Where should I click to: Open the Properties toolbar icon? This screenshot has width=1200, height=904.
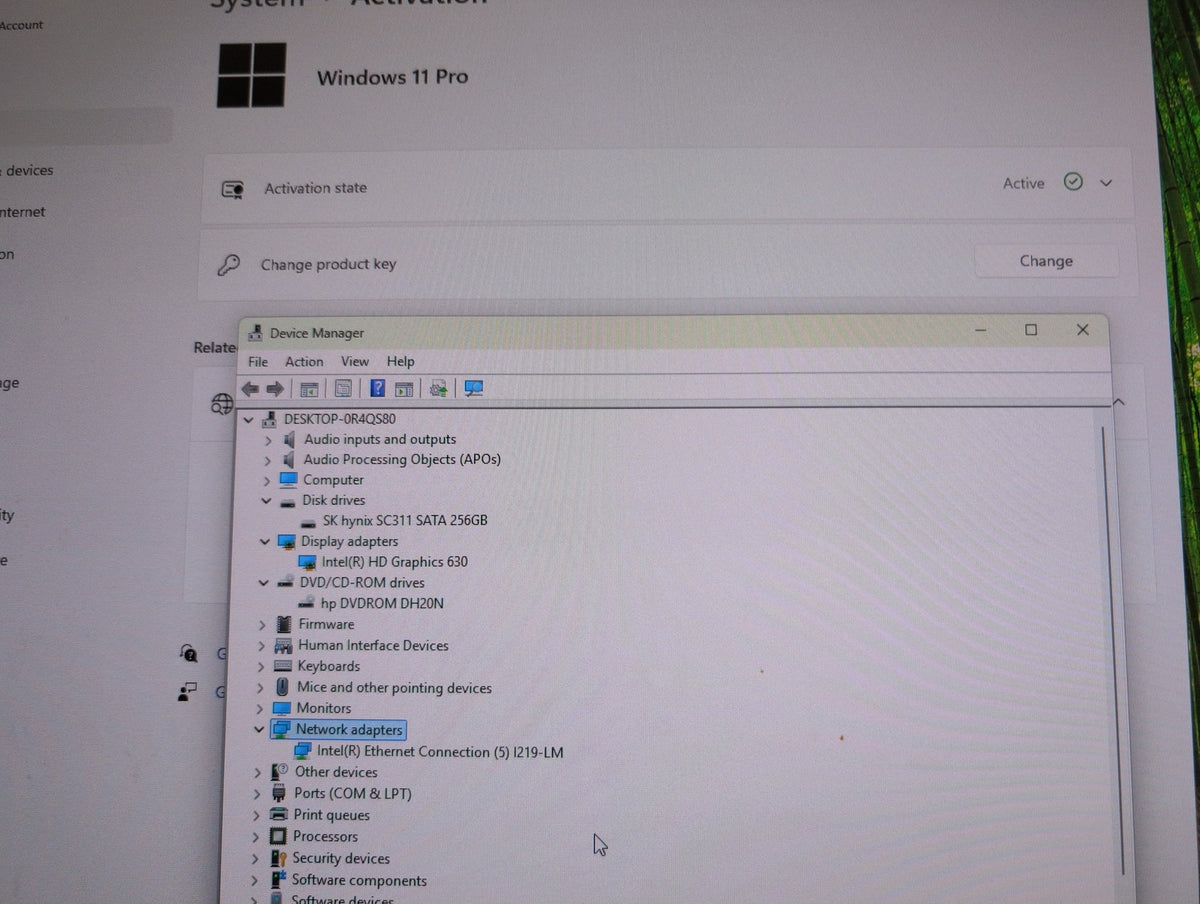click(343, 388)
